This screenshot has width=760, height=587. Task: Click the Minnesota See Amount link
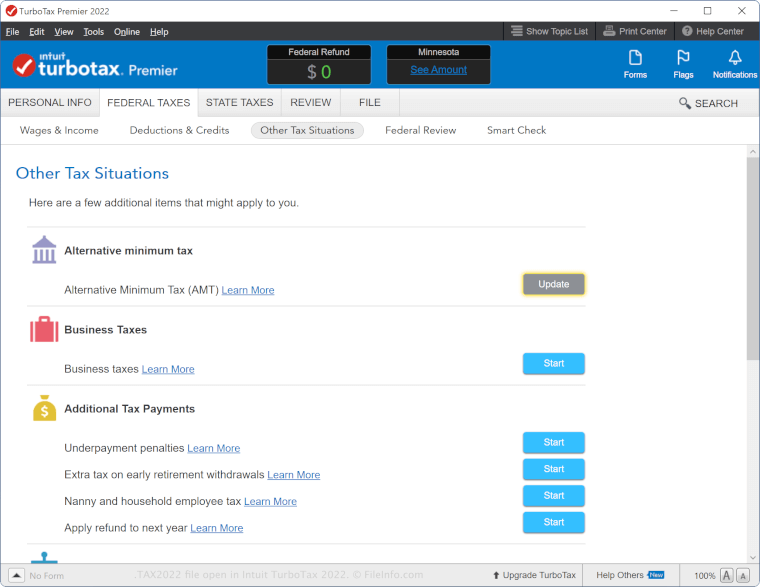click(x=438, y=70)
